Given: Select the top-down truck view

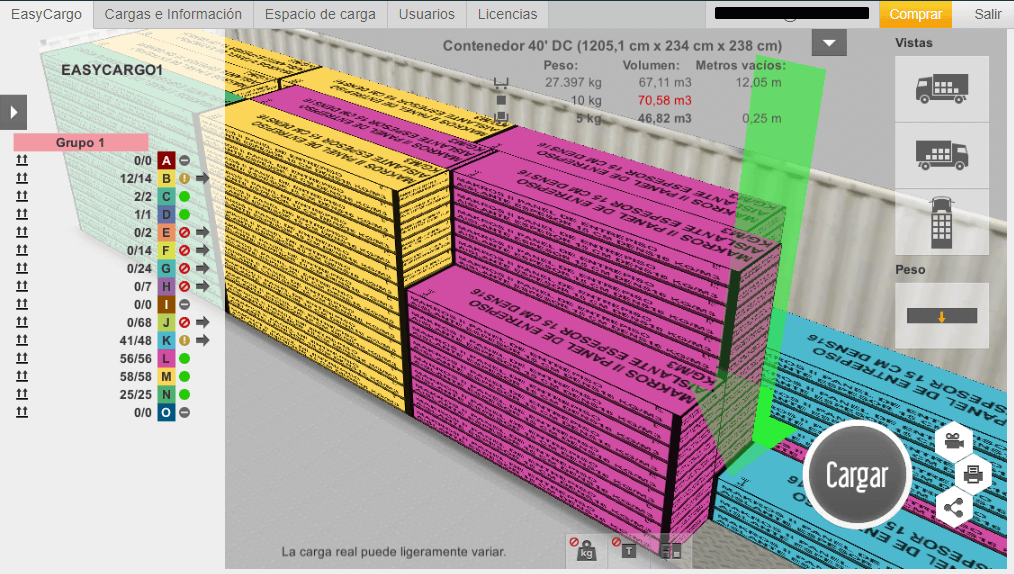Looking at the screenshot, I should pos(941,222).
